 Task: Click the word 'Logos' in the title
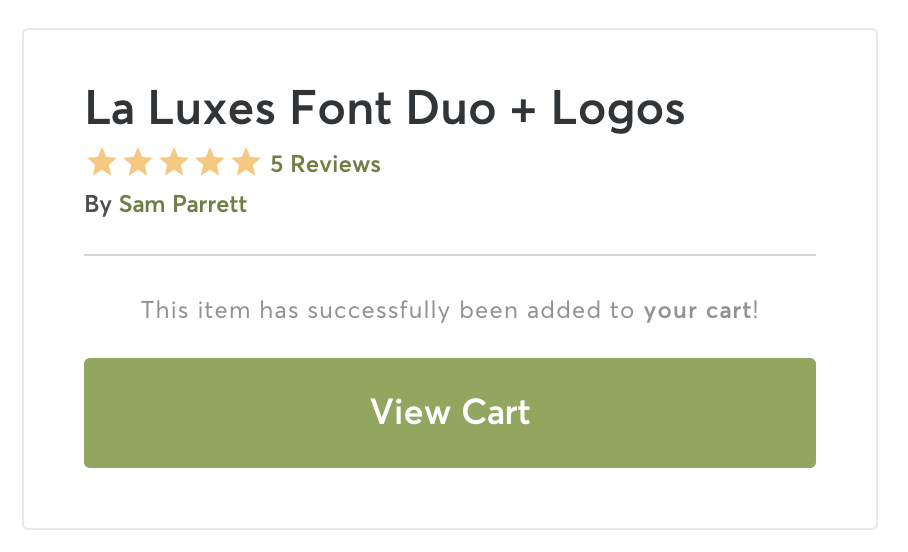click(x=618, y=110)
